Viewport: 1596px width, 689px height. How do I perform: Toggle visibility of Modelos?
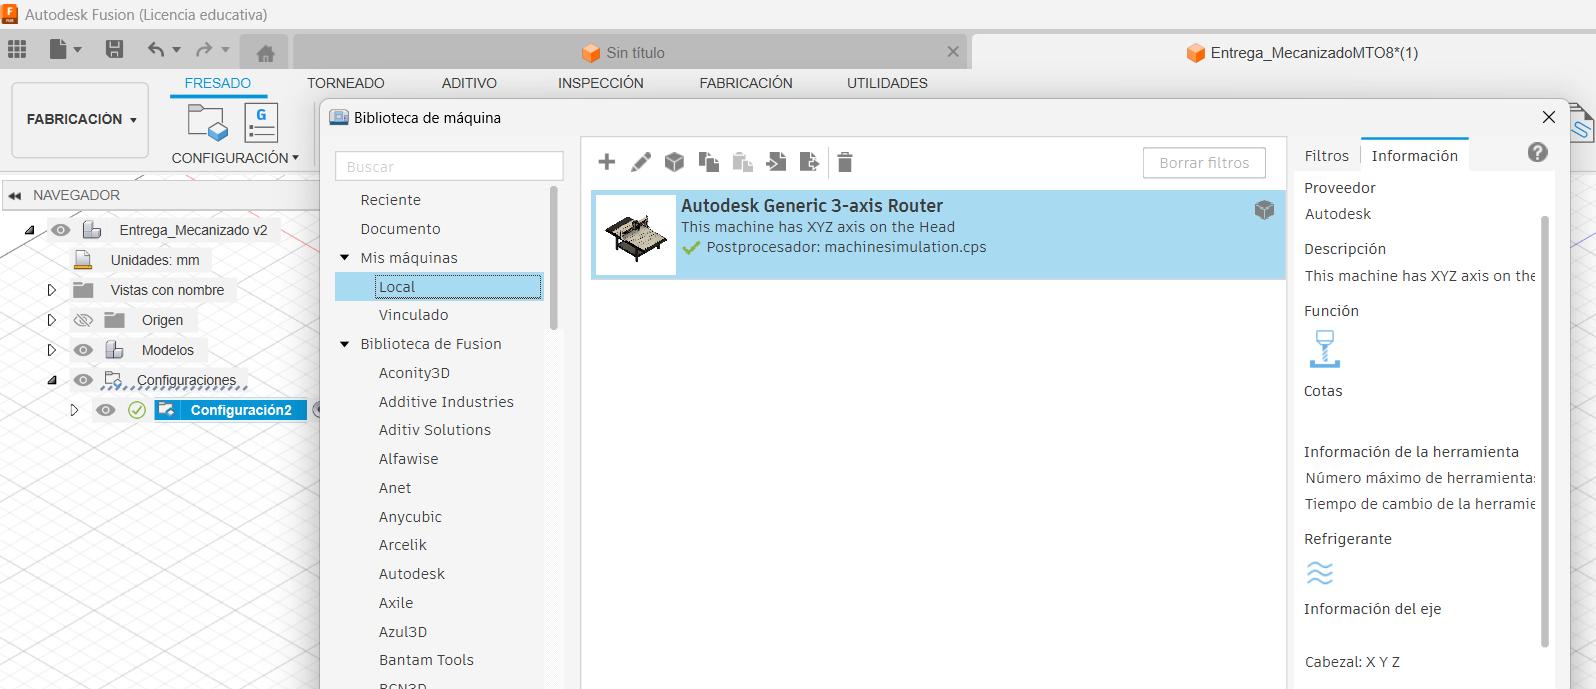(83, 350)
